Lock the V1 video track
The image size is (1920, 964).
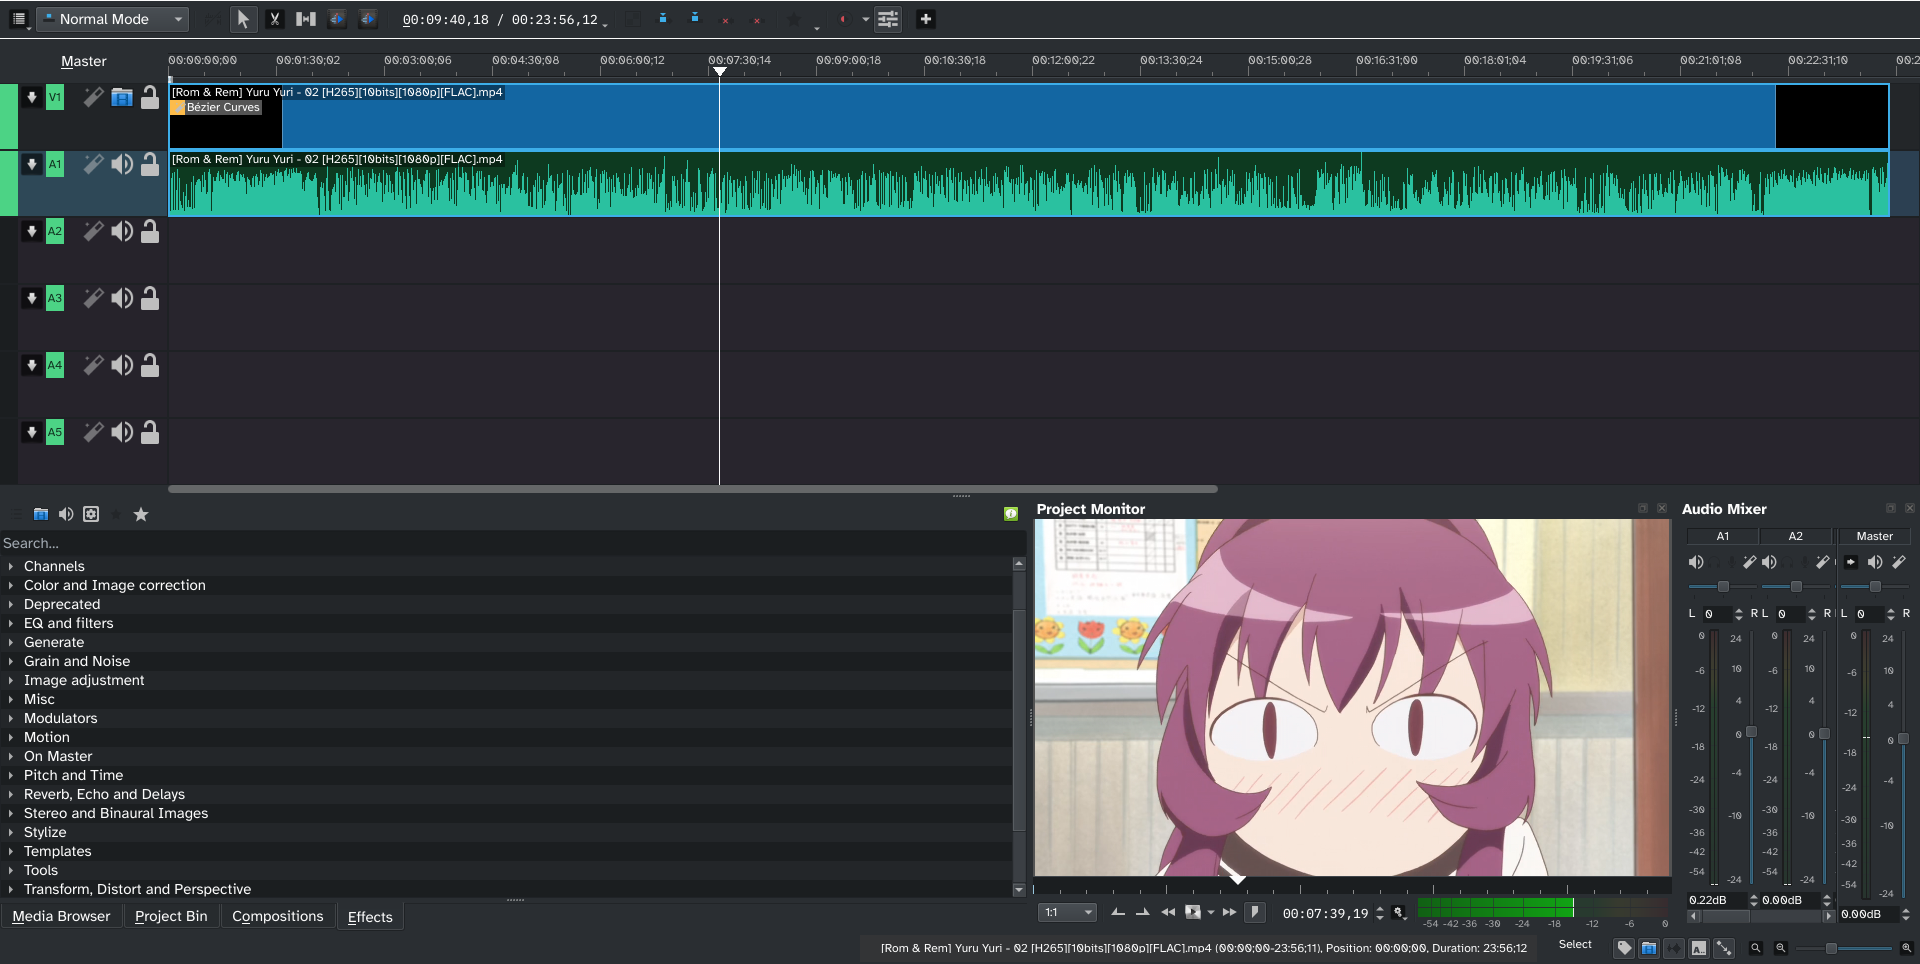150,97
